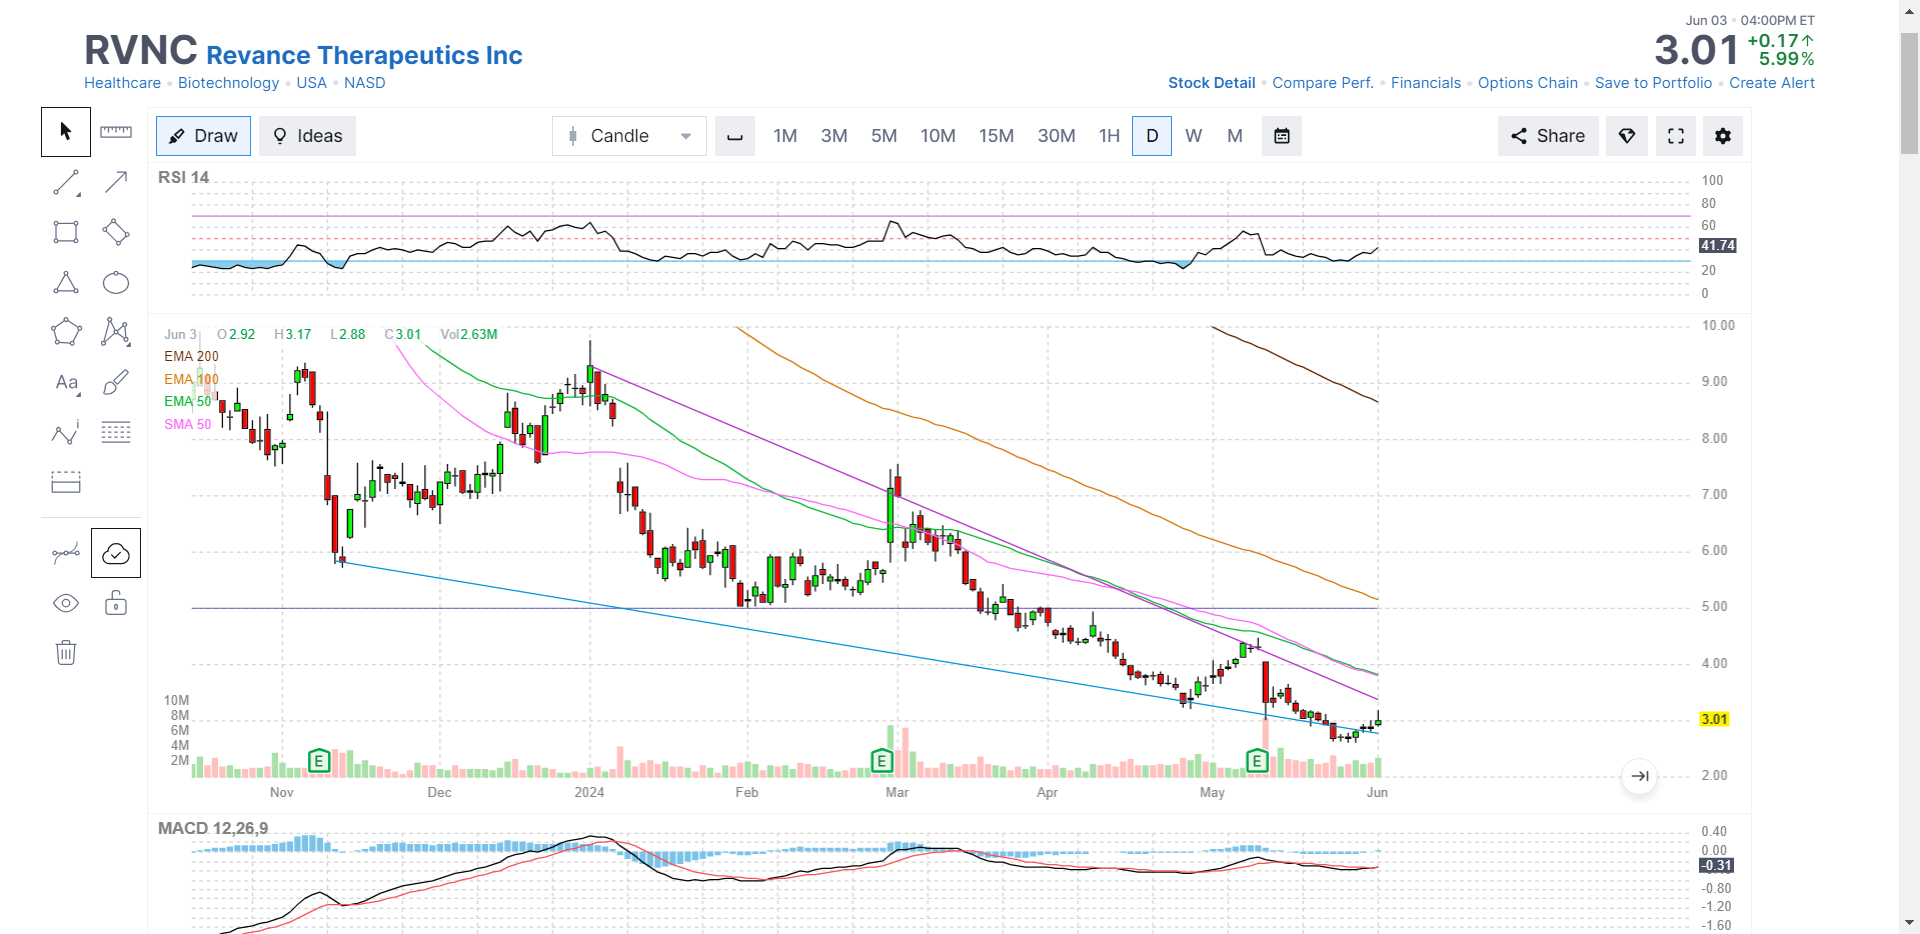Switch to the Weekly (W) timeframe tab

tap(1193, 136)
